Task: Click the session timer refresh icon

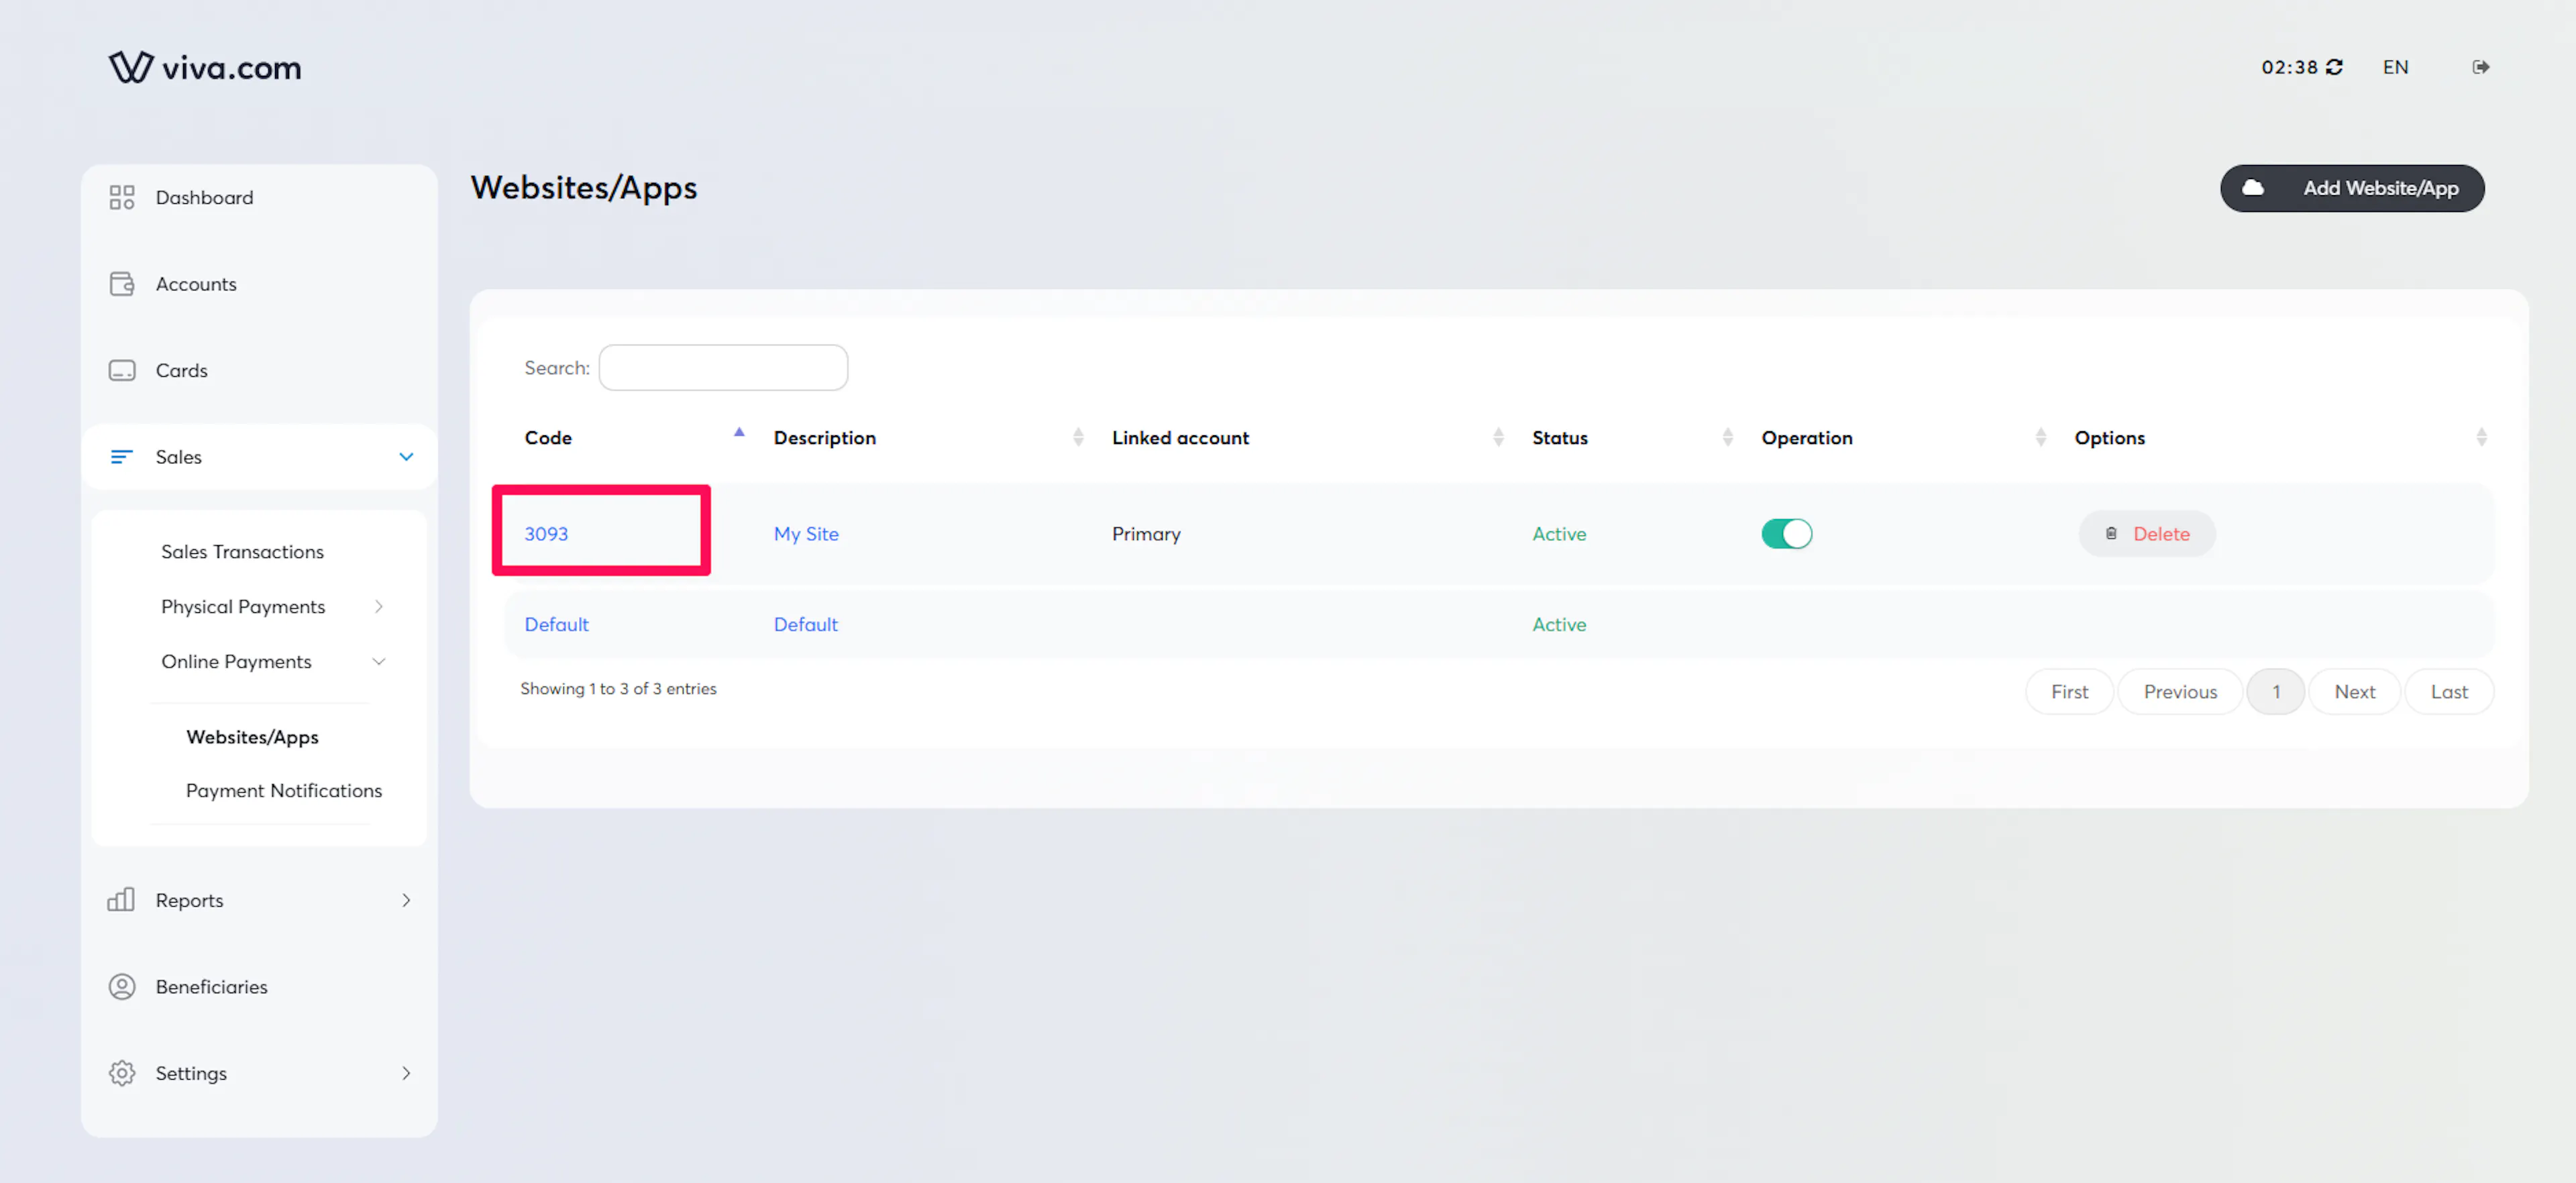Action: point(2334,67)
